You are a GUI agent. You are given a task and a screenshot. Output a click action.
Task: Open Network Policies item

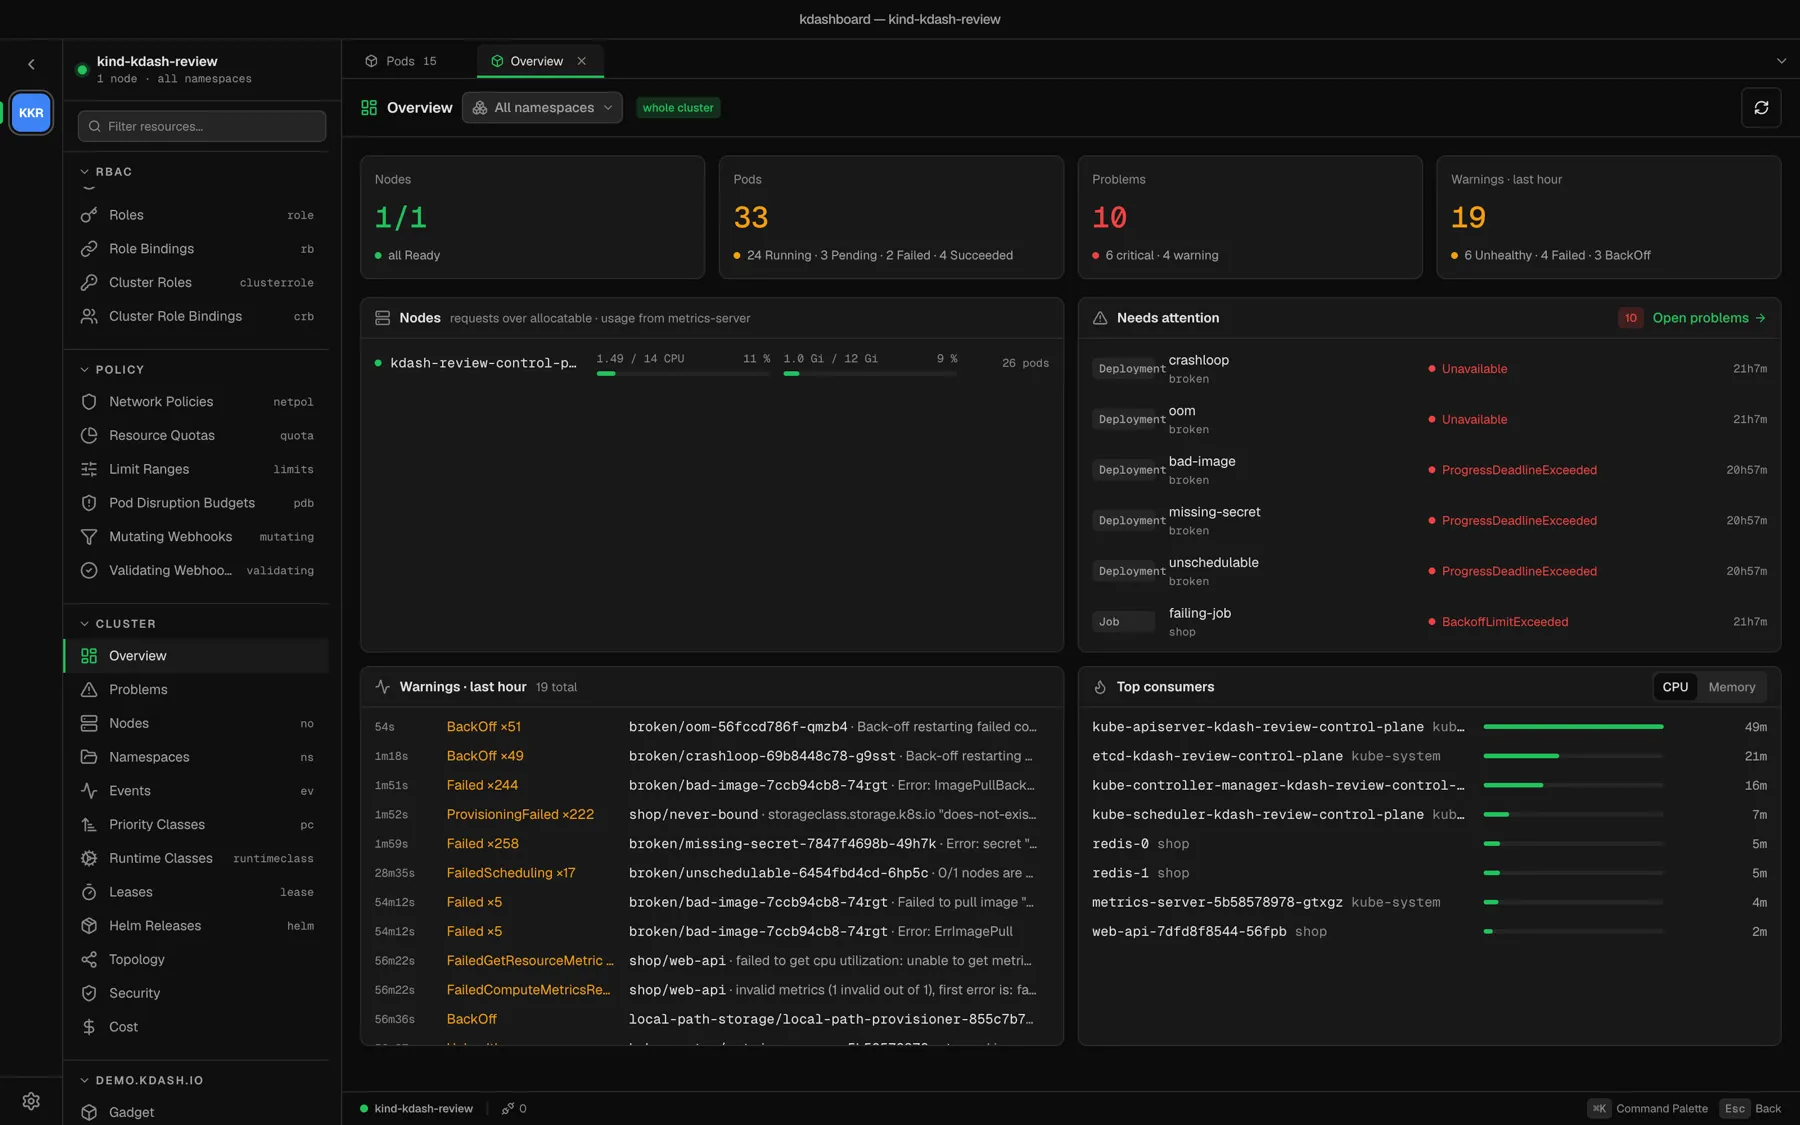click(x=196, y=402)
